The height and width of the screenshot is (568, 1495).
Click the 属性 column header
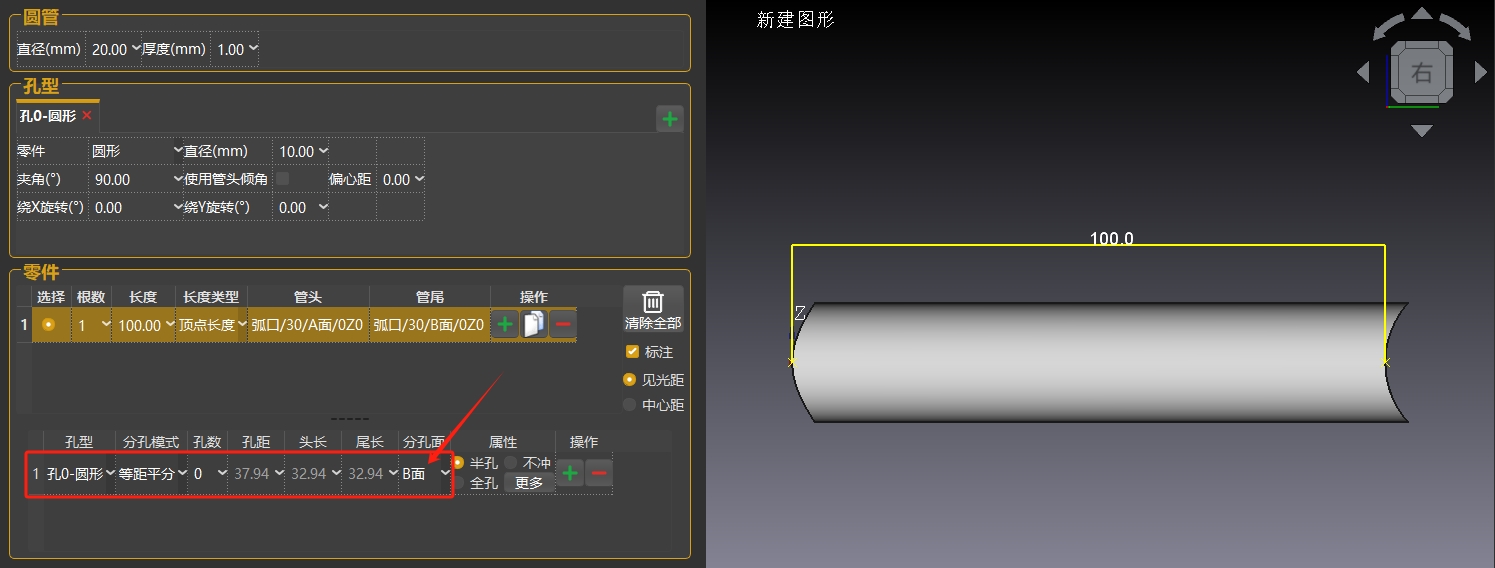[503, 441]
